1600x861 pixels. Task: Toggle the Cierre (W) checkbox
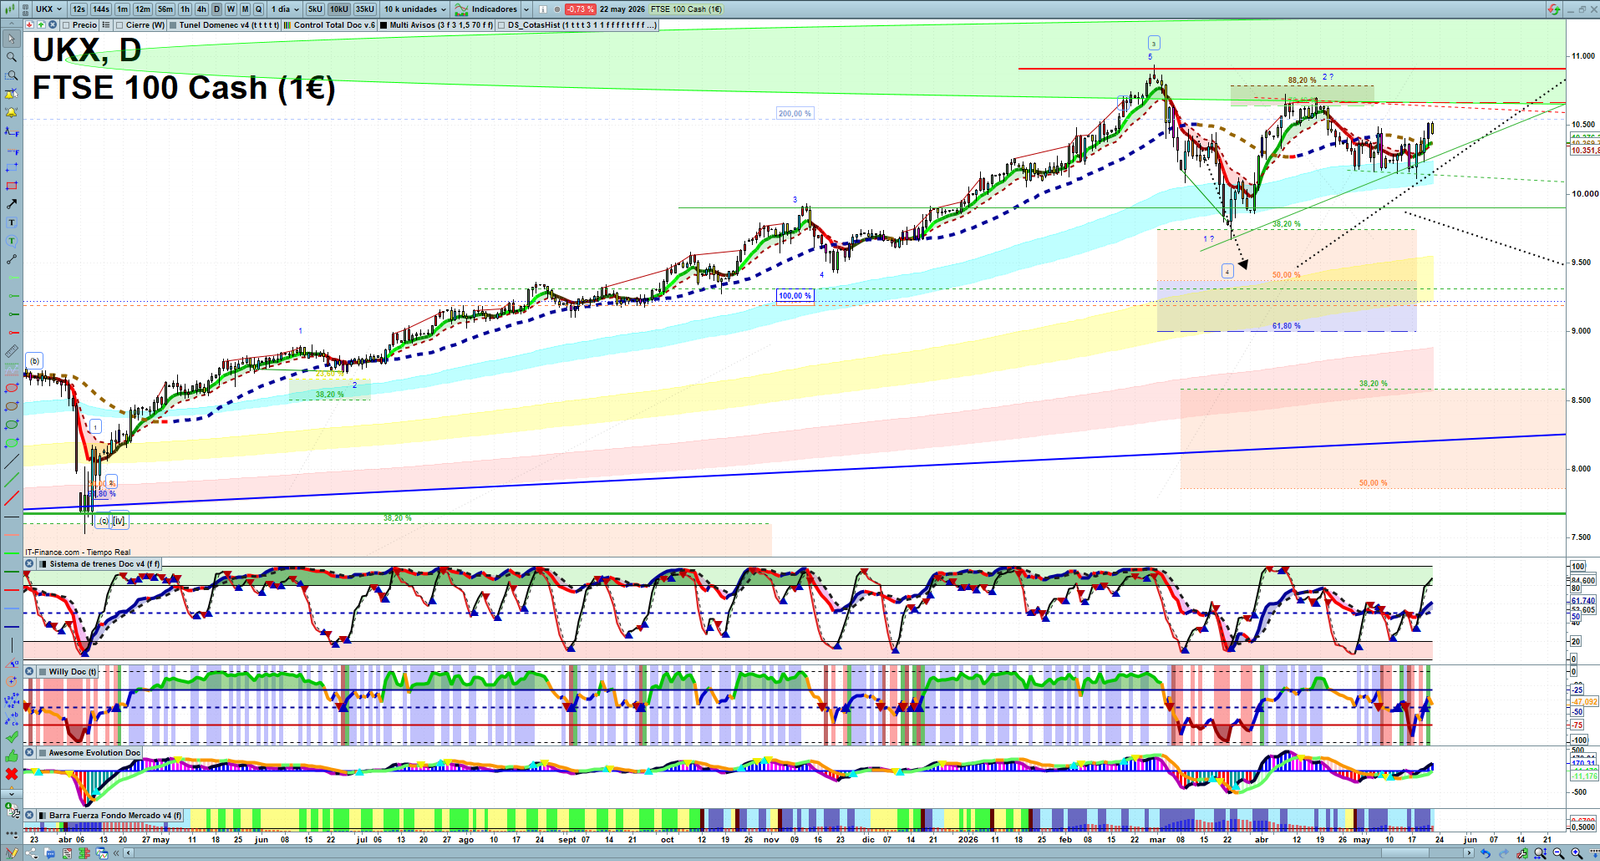click(x=119, y=25)
